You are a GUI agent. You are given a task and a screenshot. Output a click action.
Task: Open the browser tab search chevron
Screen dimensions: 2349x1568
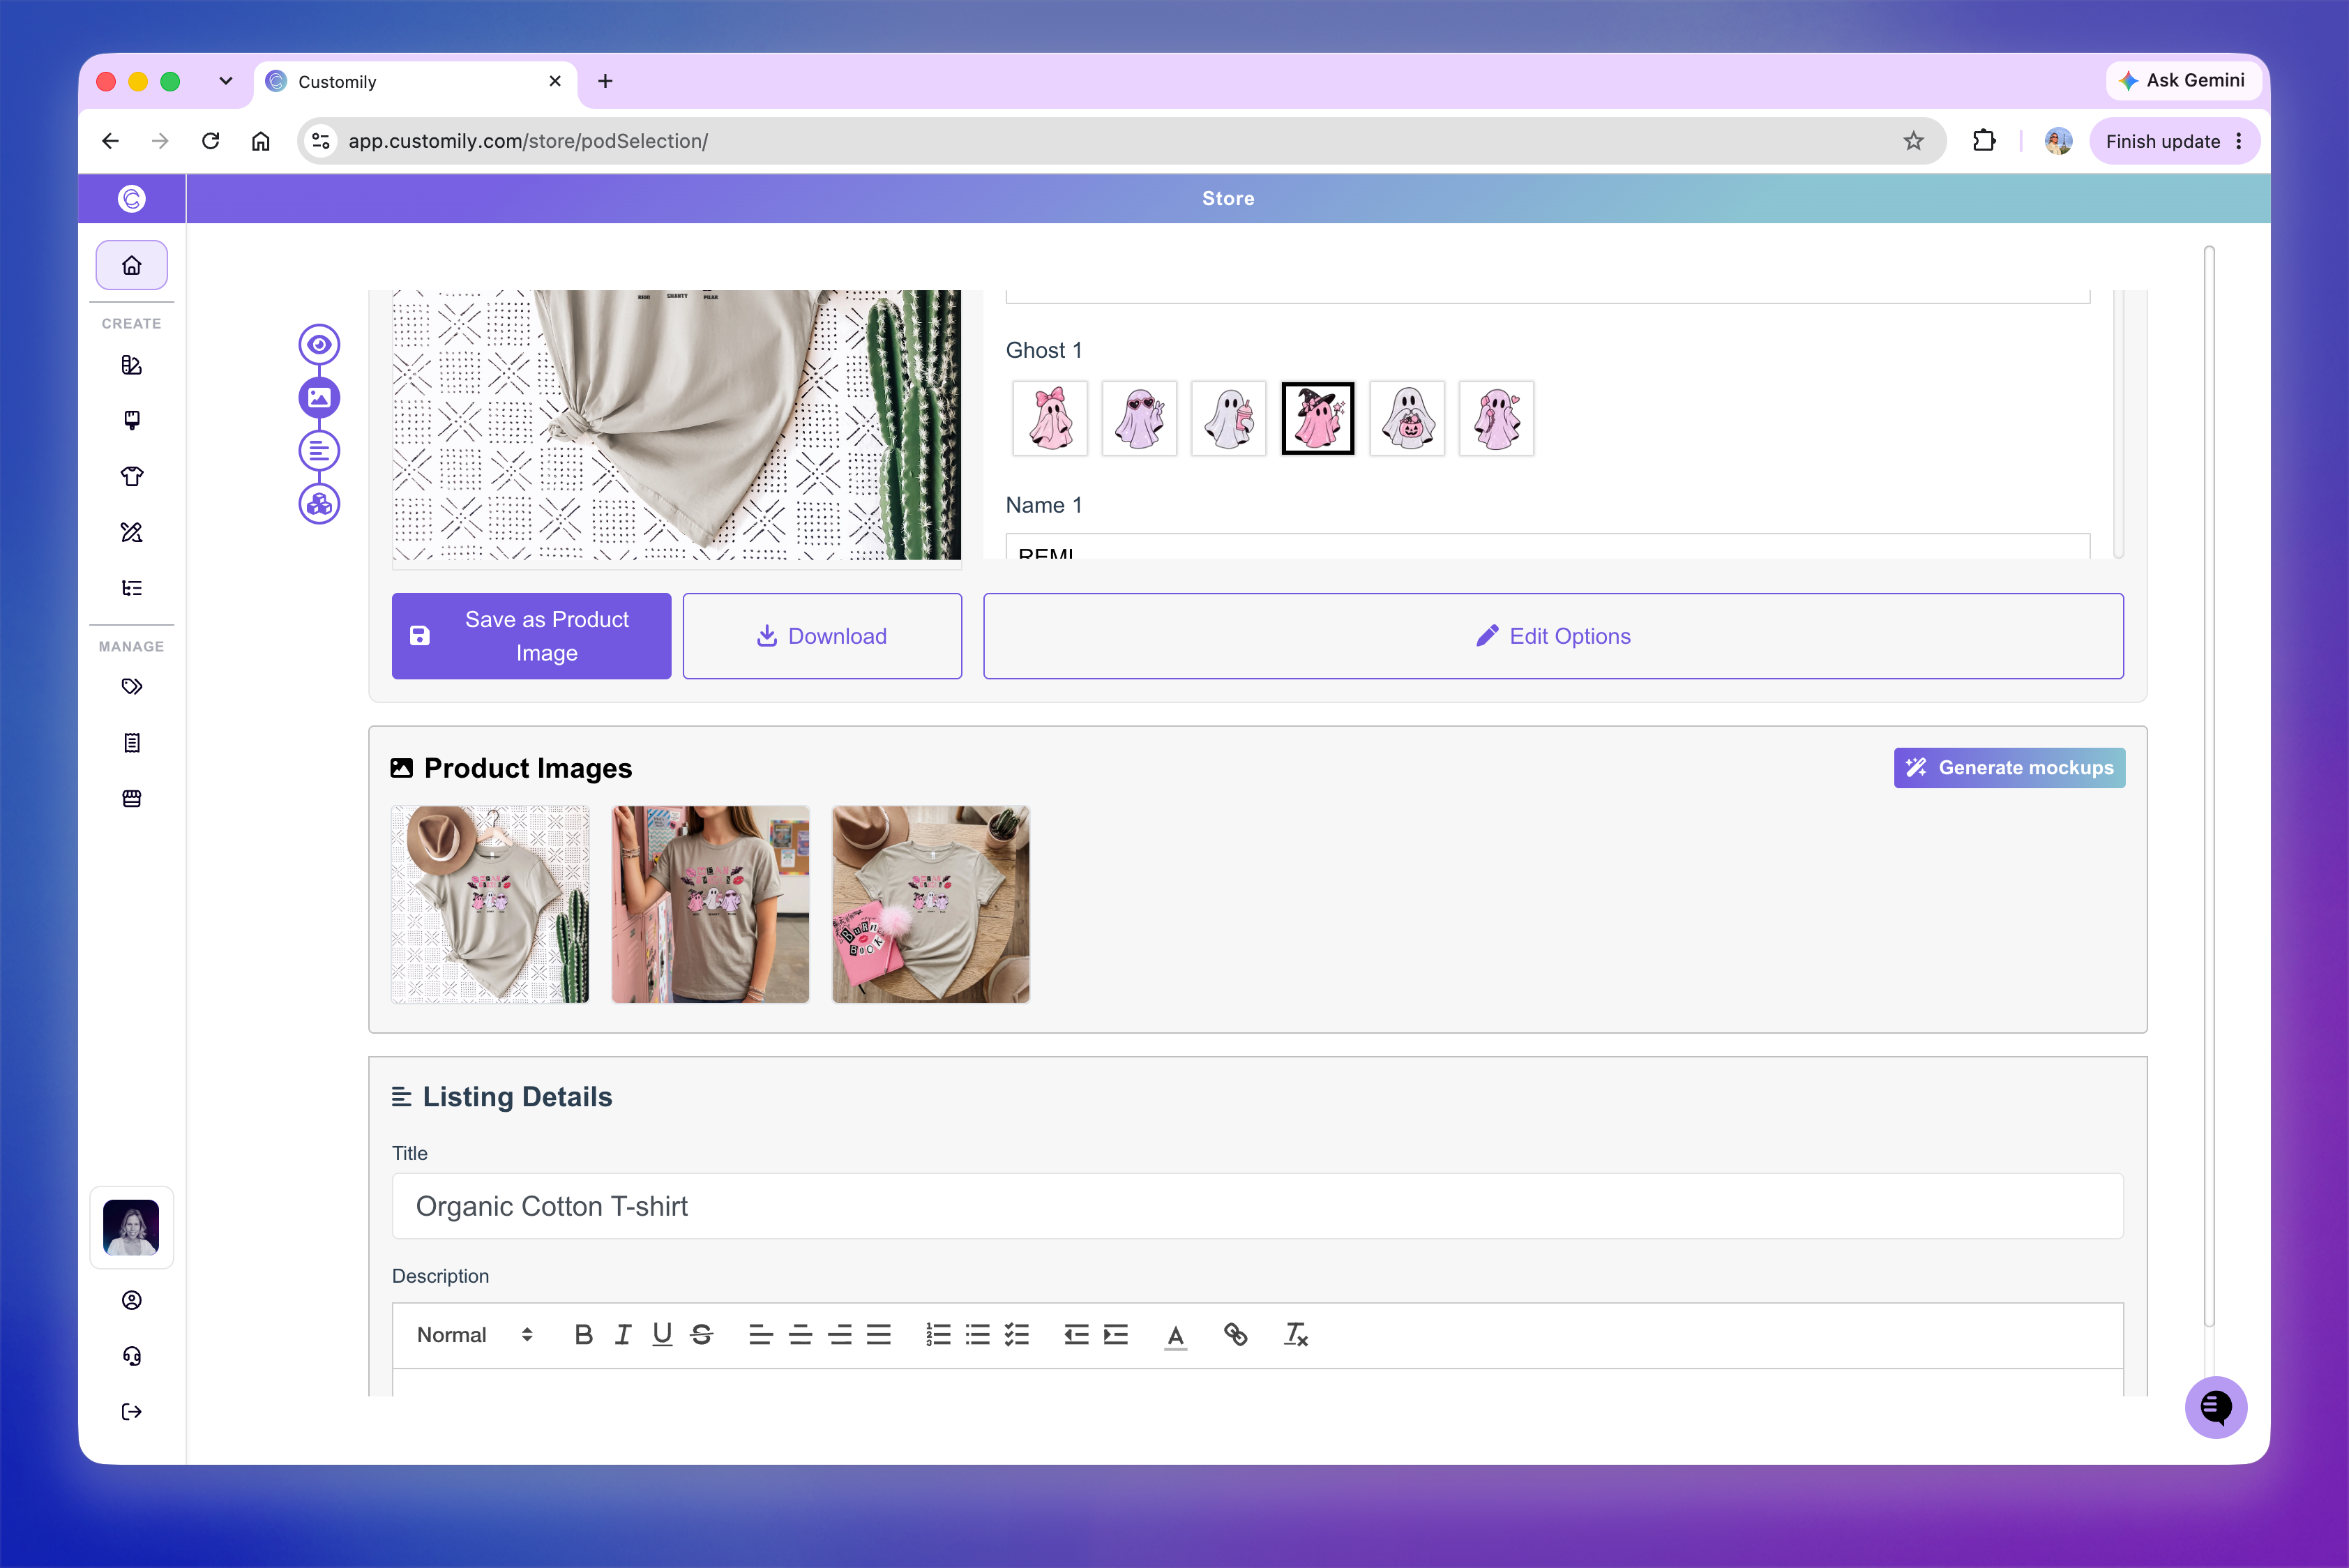(x=226, y=81)
